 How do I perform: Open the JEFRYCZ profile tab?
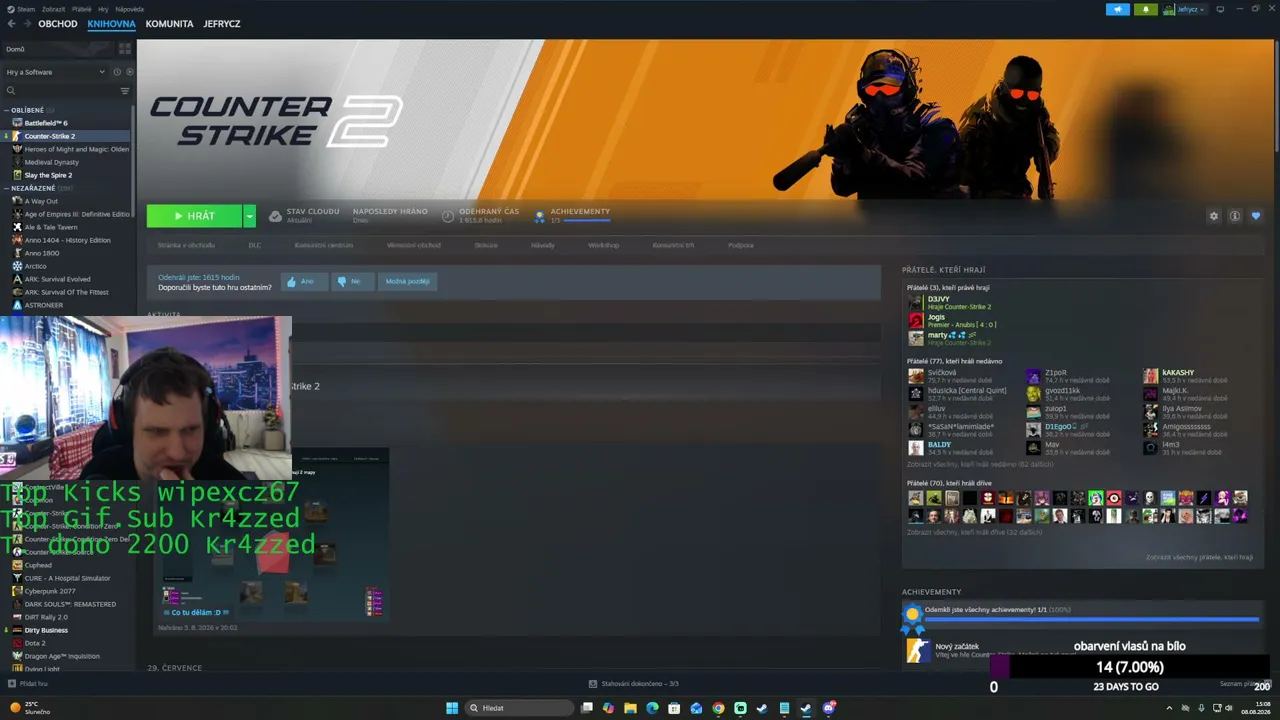222,23
